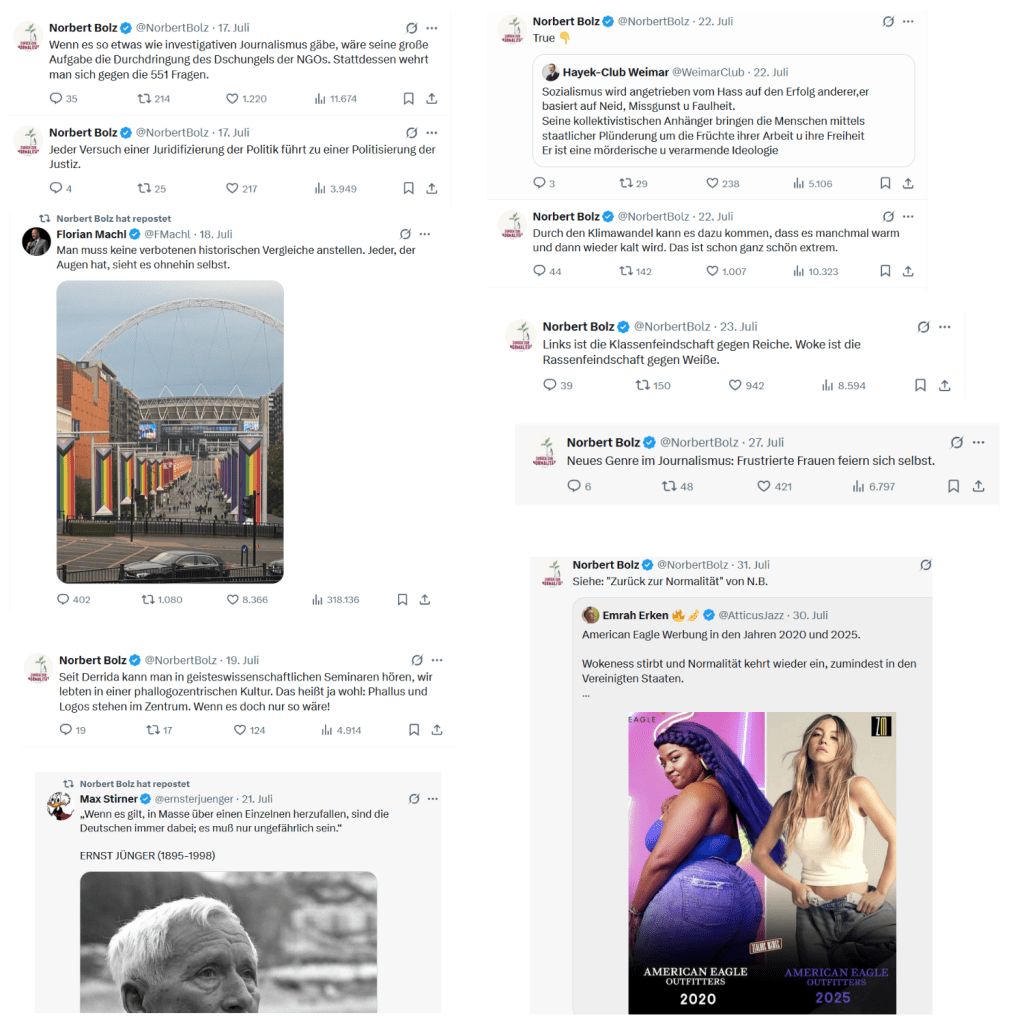Open more menu on the 27. Juli tweet
1024x1024 pixels.
coord(978,442)
